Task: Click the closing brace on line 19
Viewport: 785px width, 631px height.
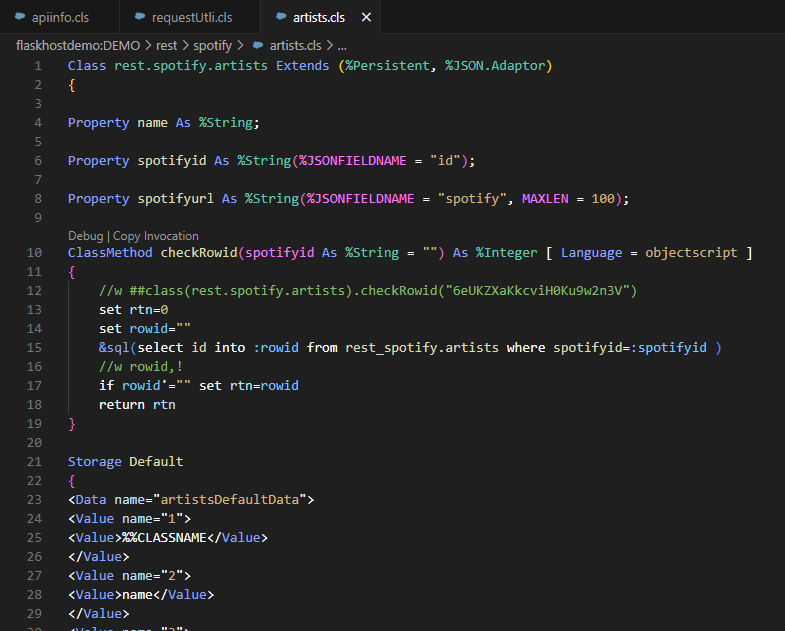Action: [x=72, y=424]
